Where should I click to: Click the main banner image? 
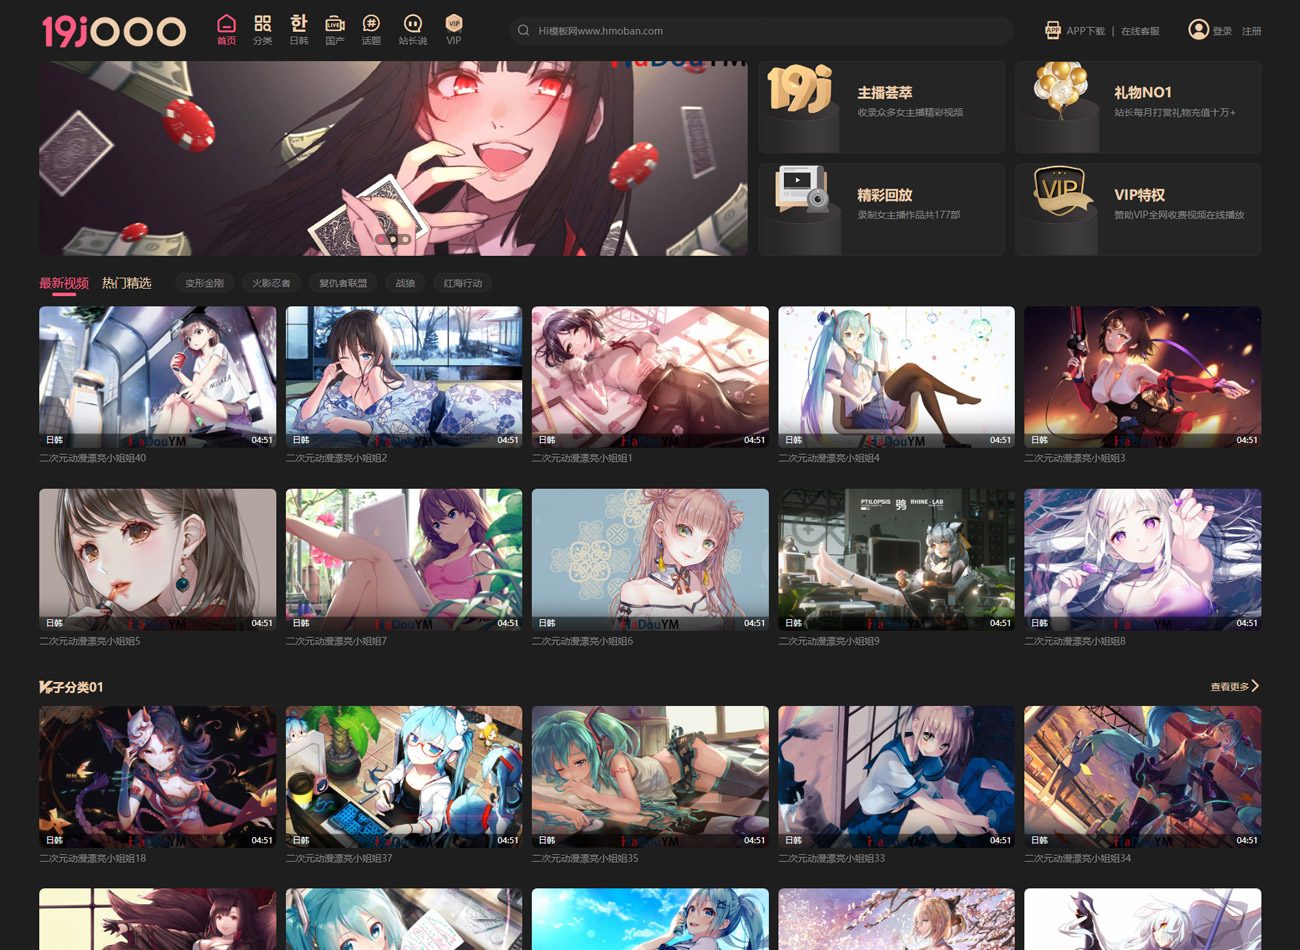(393, 158)
